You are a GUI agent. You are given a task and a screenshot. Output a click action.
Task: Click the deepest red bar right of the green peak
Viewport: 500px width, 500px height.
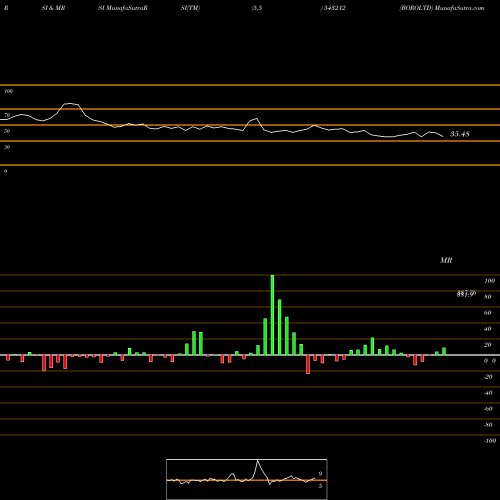coord(308,364)
